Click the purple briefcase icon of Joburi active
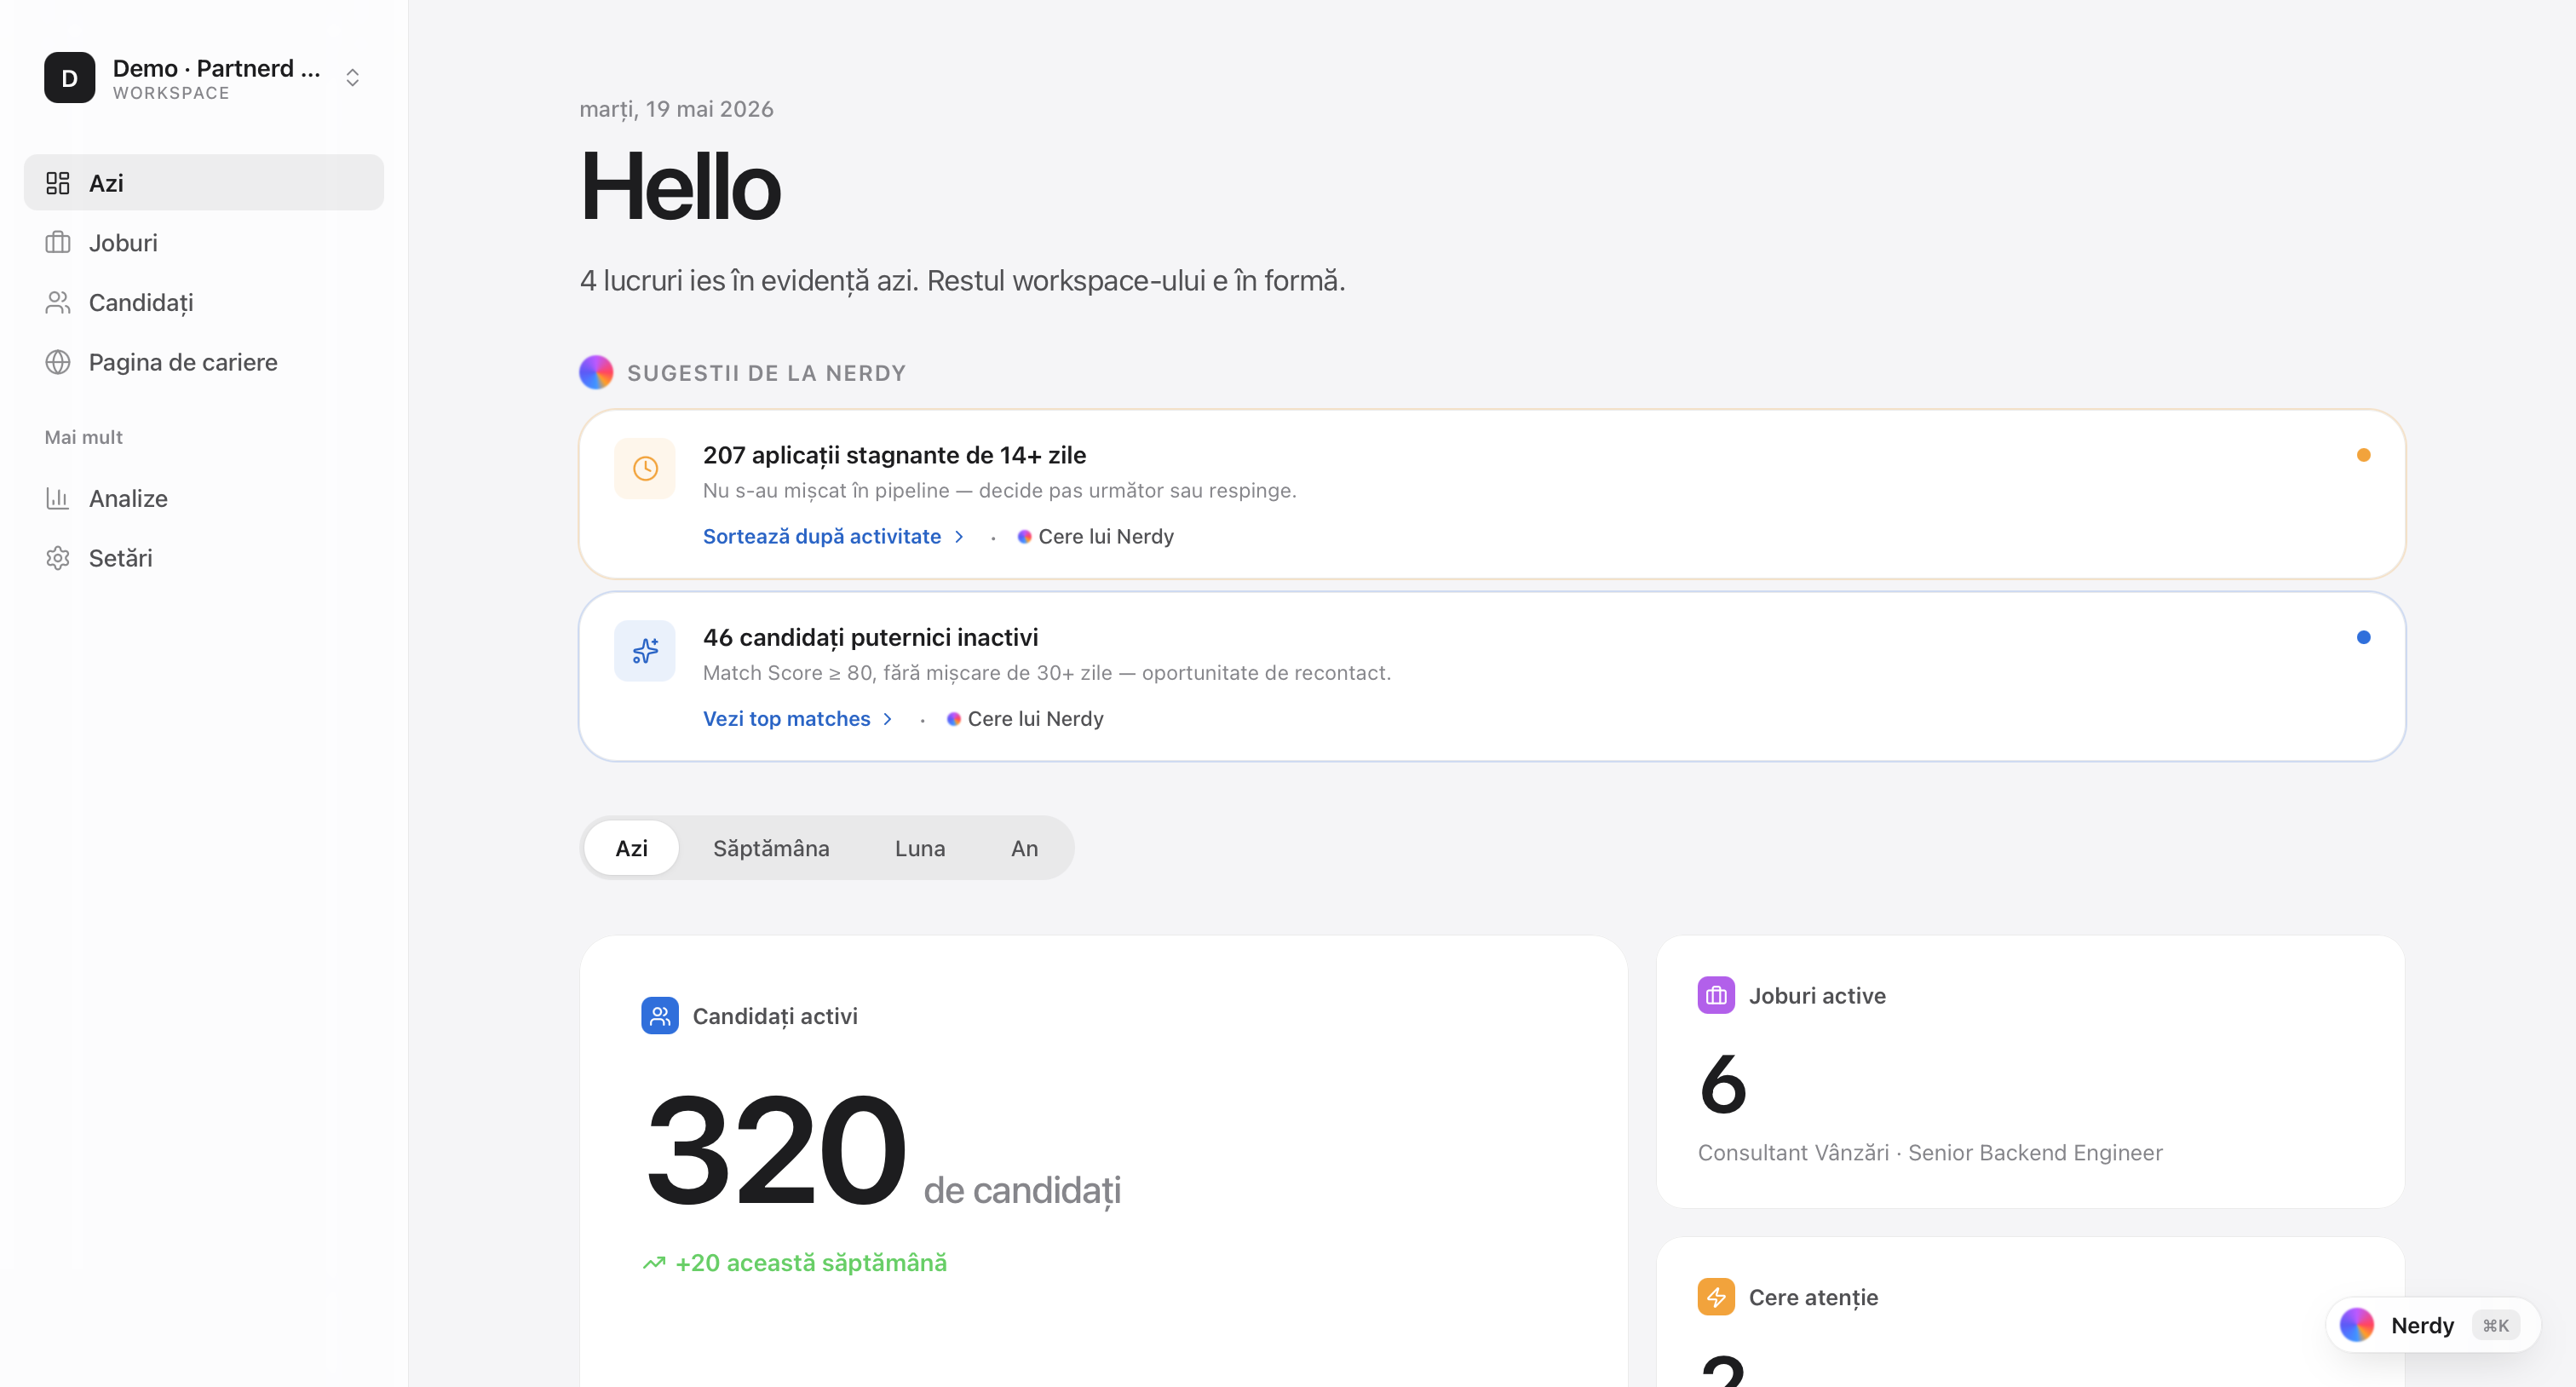This screenshot has width=2576, height=1387. 1716,995
